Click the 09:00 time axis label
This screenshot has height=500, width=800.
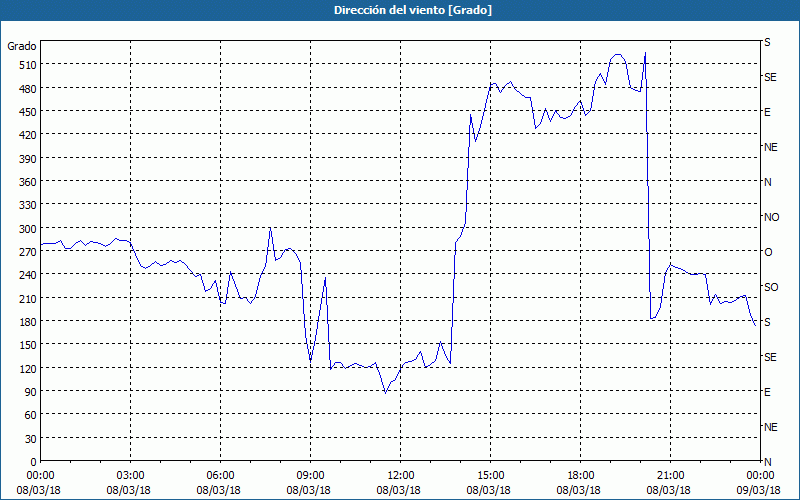pos(310,476)
